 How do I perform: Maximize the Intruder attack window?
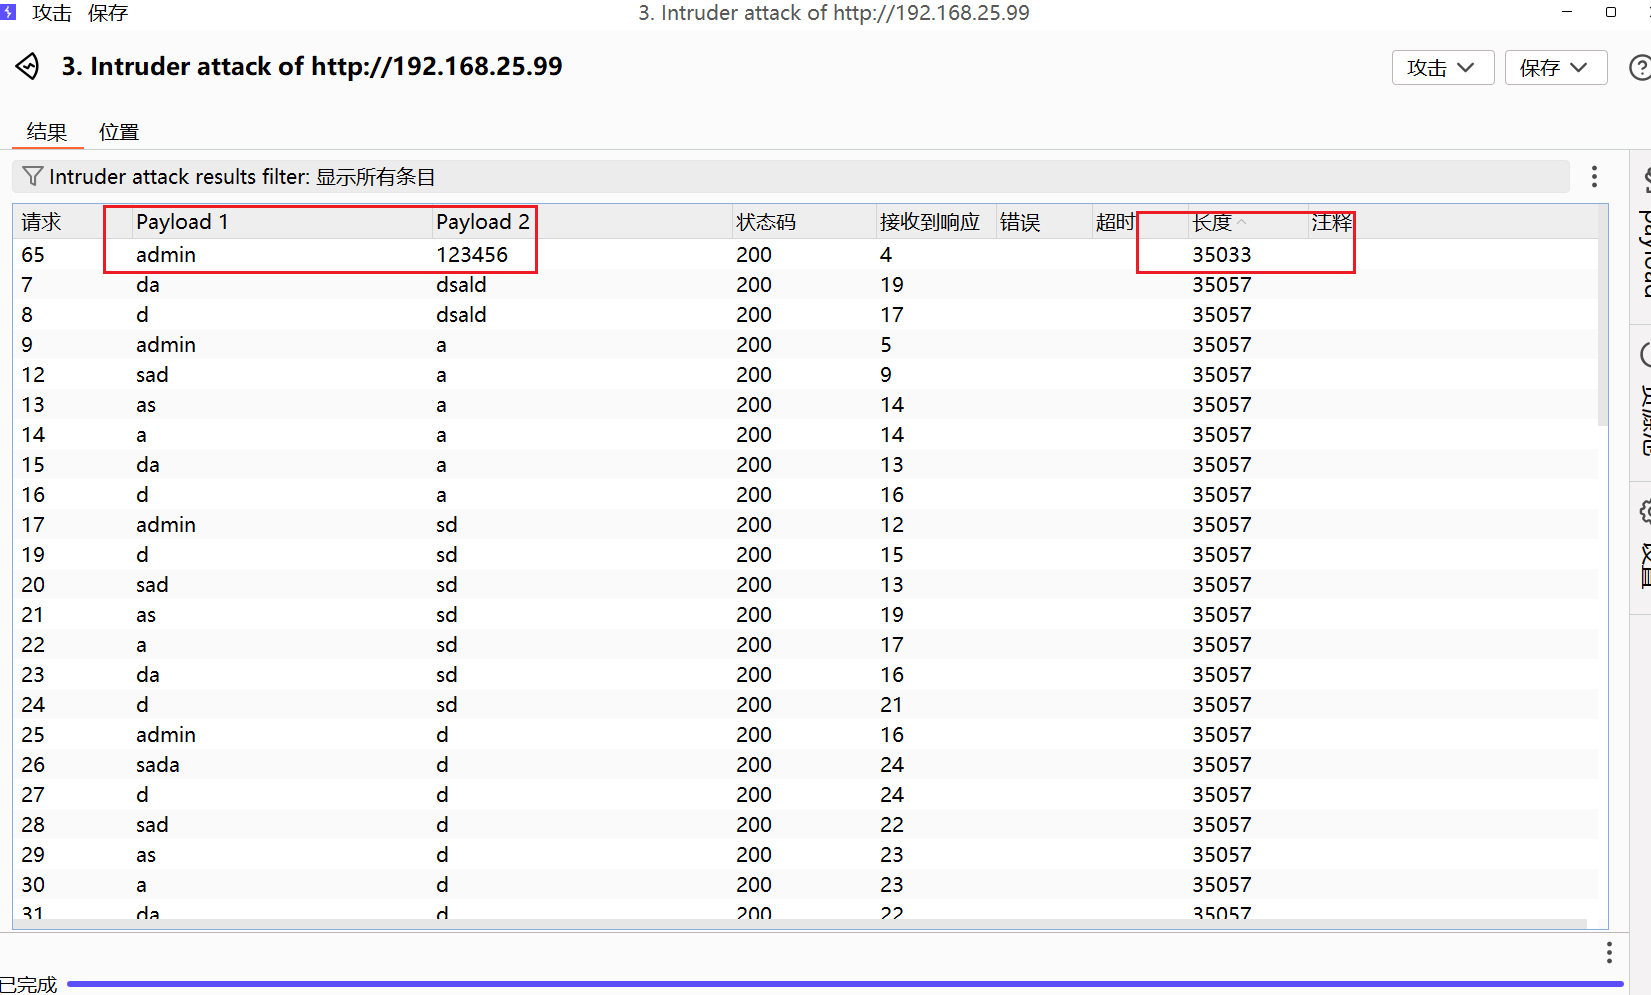coord(1610,12)
